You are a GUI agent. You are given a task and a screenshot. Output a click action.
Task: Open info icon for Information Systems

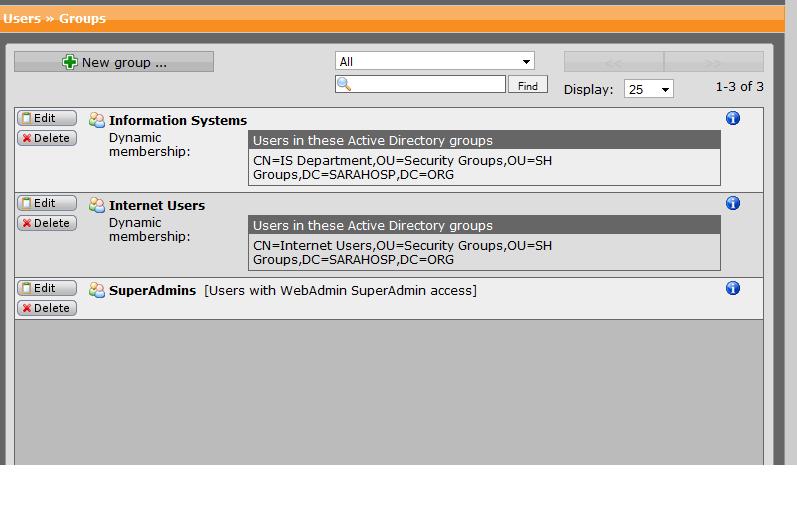point(732,118)
